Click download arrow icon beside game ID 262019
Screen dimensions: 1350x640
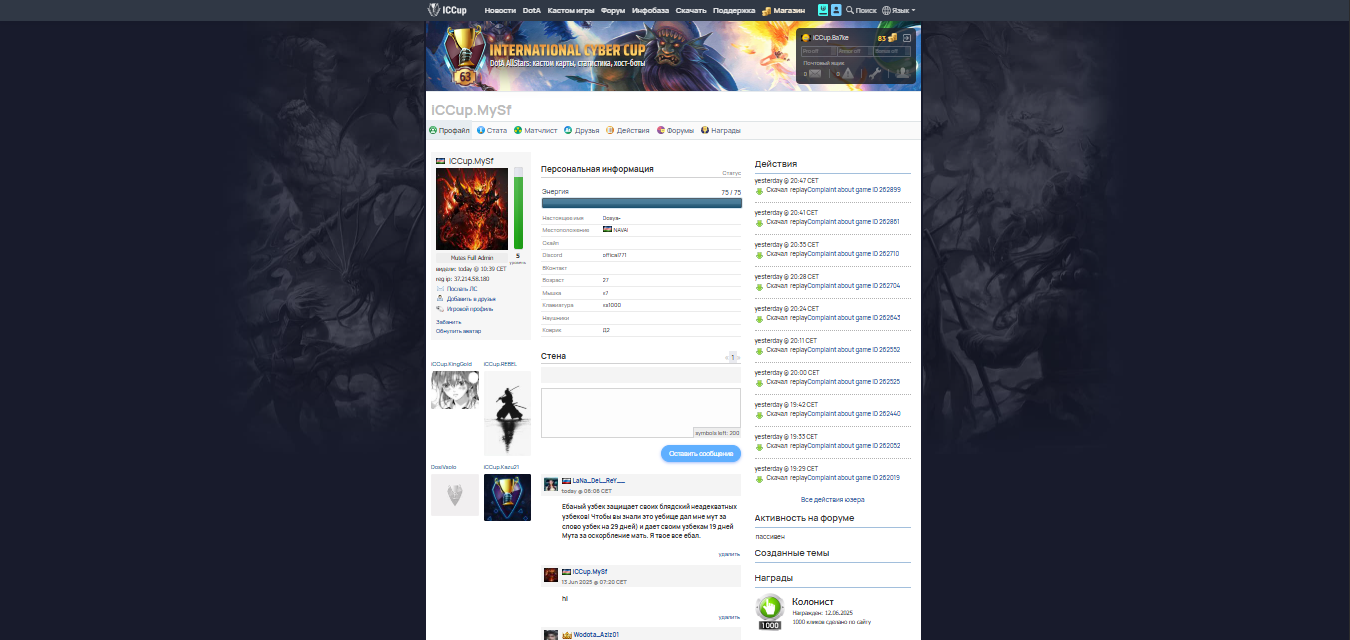pos(759,478)
